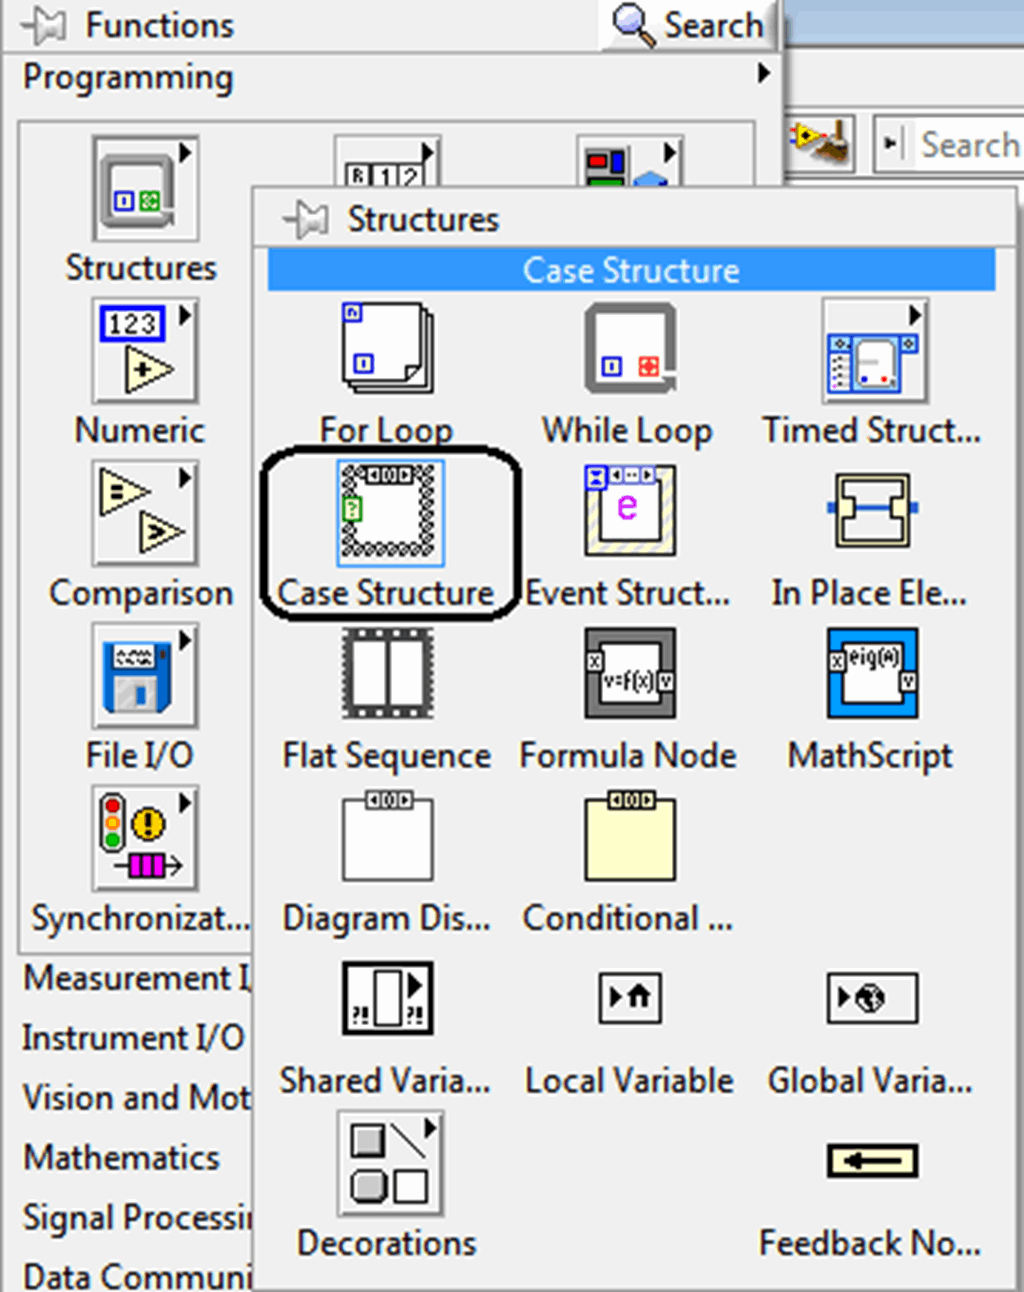The width and height of the screenshot is (1024, 1292).
Task: Select the While Loop structure
Action: 628,348
